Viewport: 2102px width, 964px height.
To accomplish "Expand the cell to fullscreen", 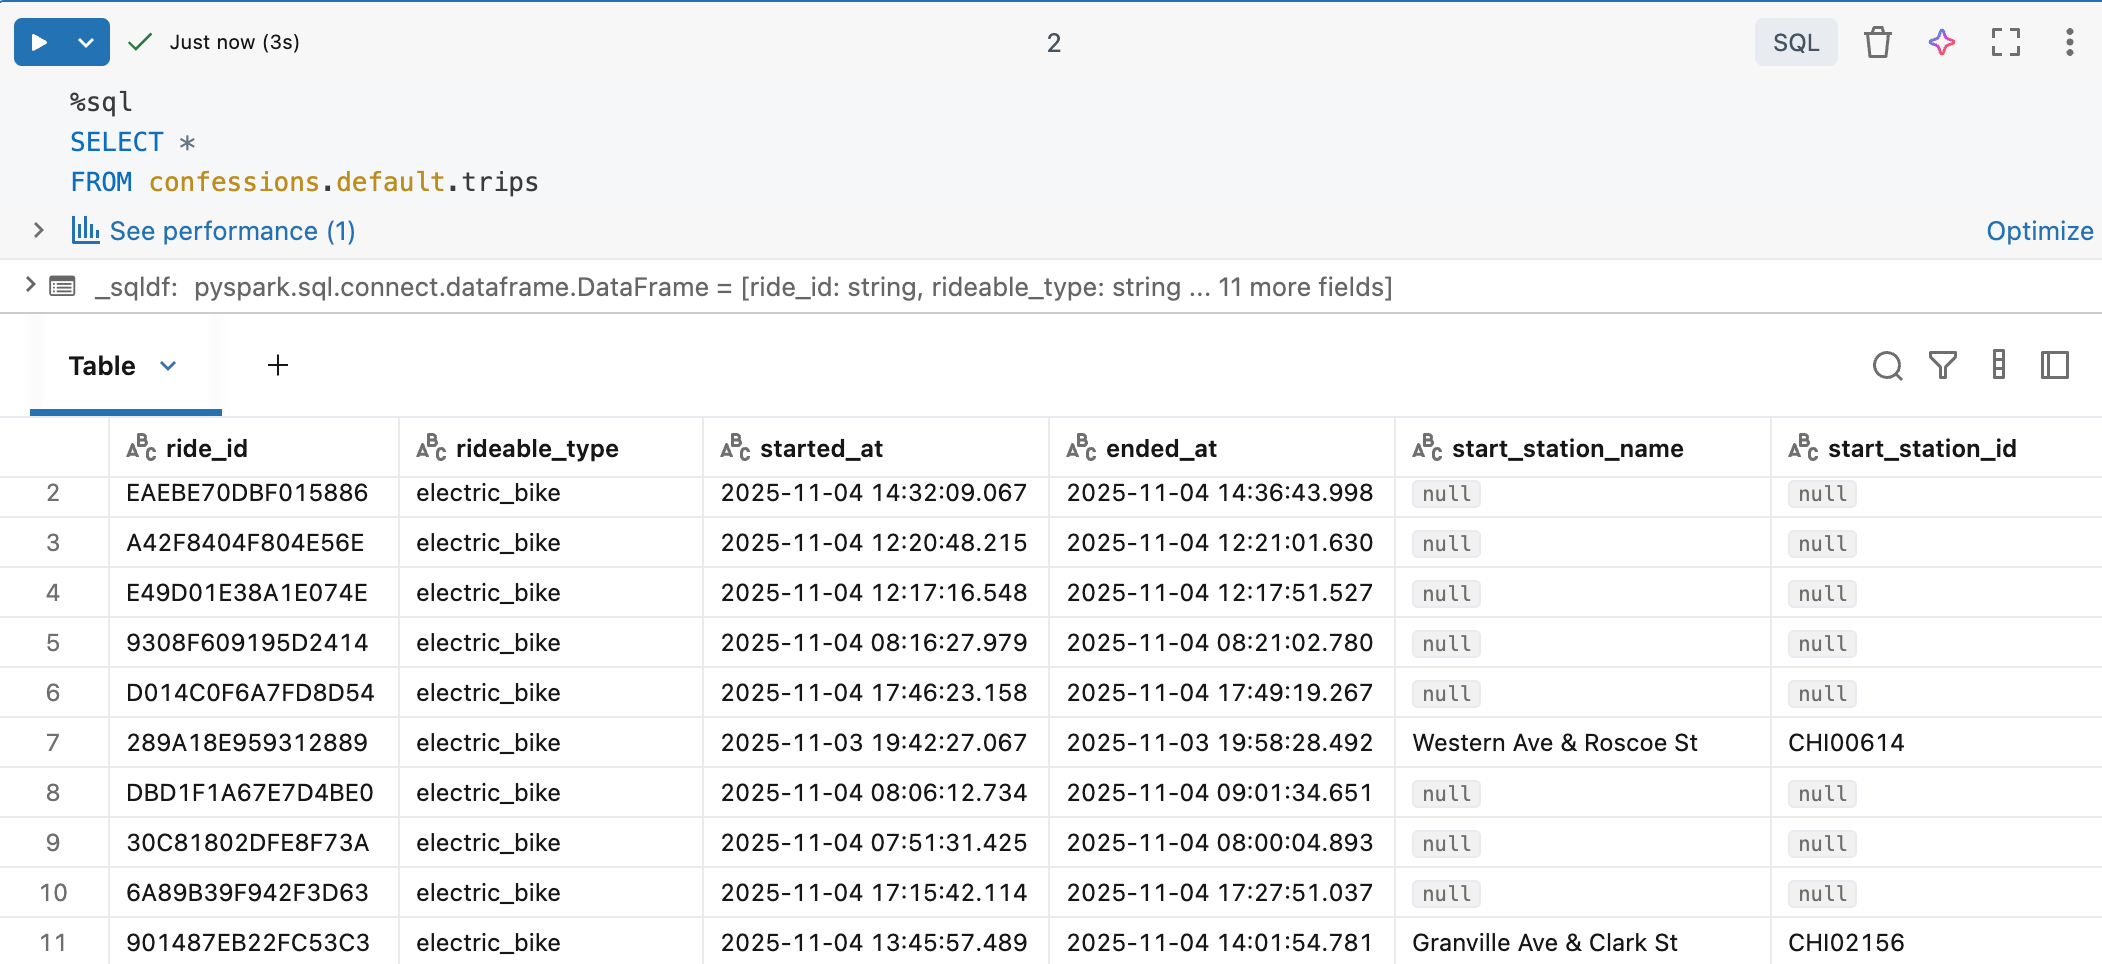I will 2004,42.
